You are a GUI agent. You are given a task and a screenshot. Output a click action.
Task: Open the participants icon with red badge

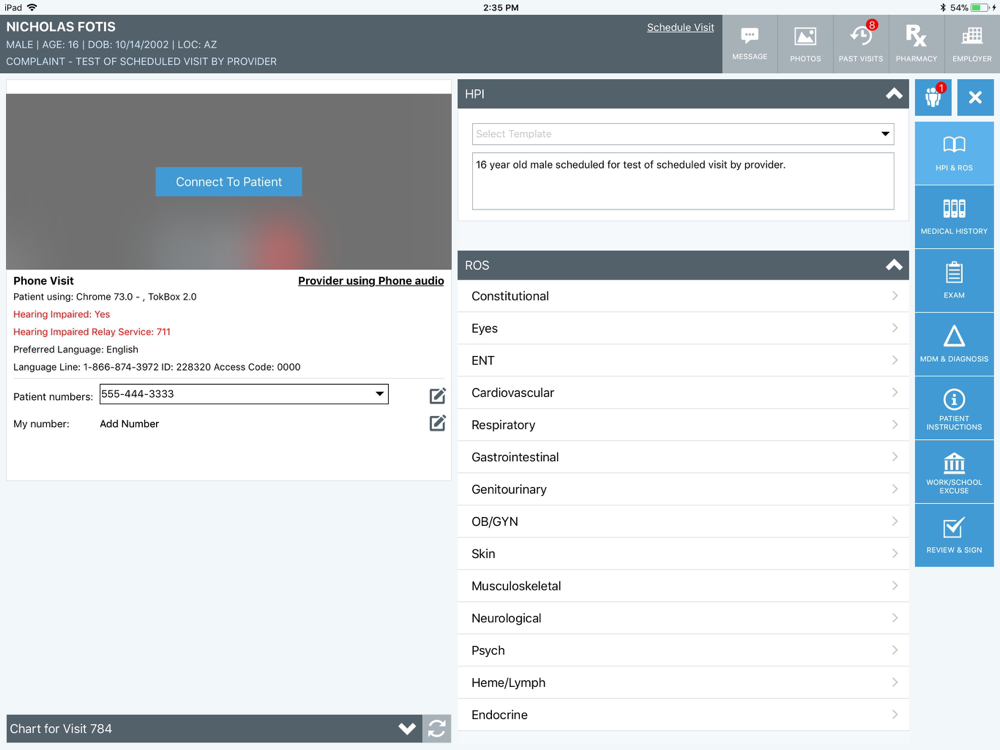coord(933,98)
